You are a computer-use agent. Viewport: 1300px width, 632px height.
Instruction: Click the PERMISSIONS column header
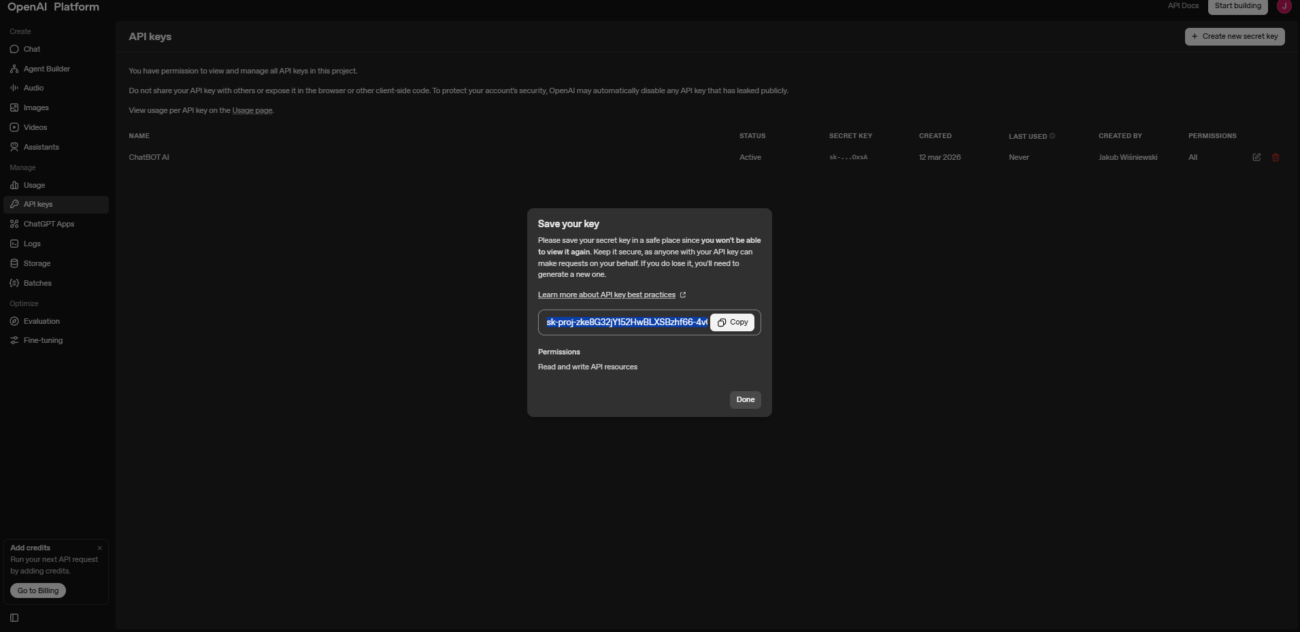tap(1212, 136)
